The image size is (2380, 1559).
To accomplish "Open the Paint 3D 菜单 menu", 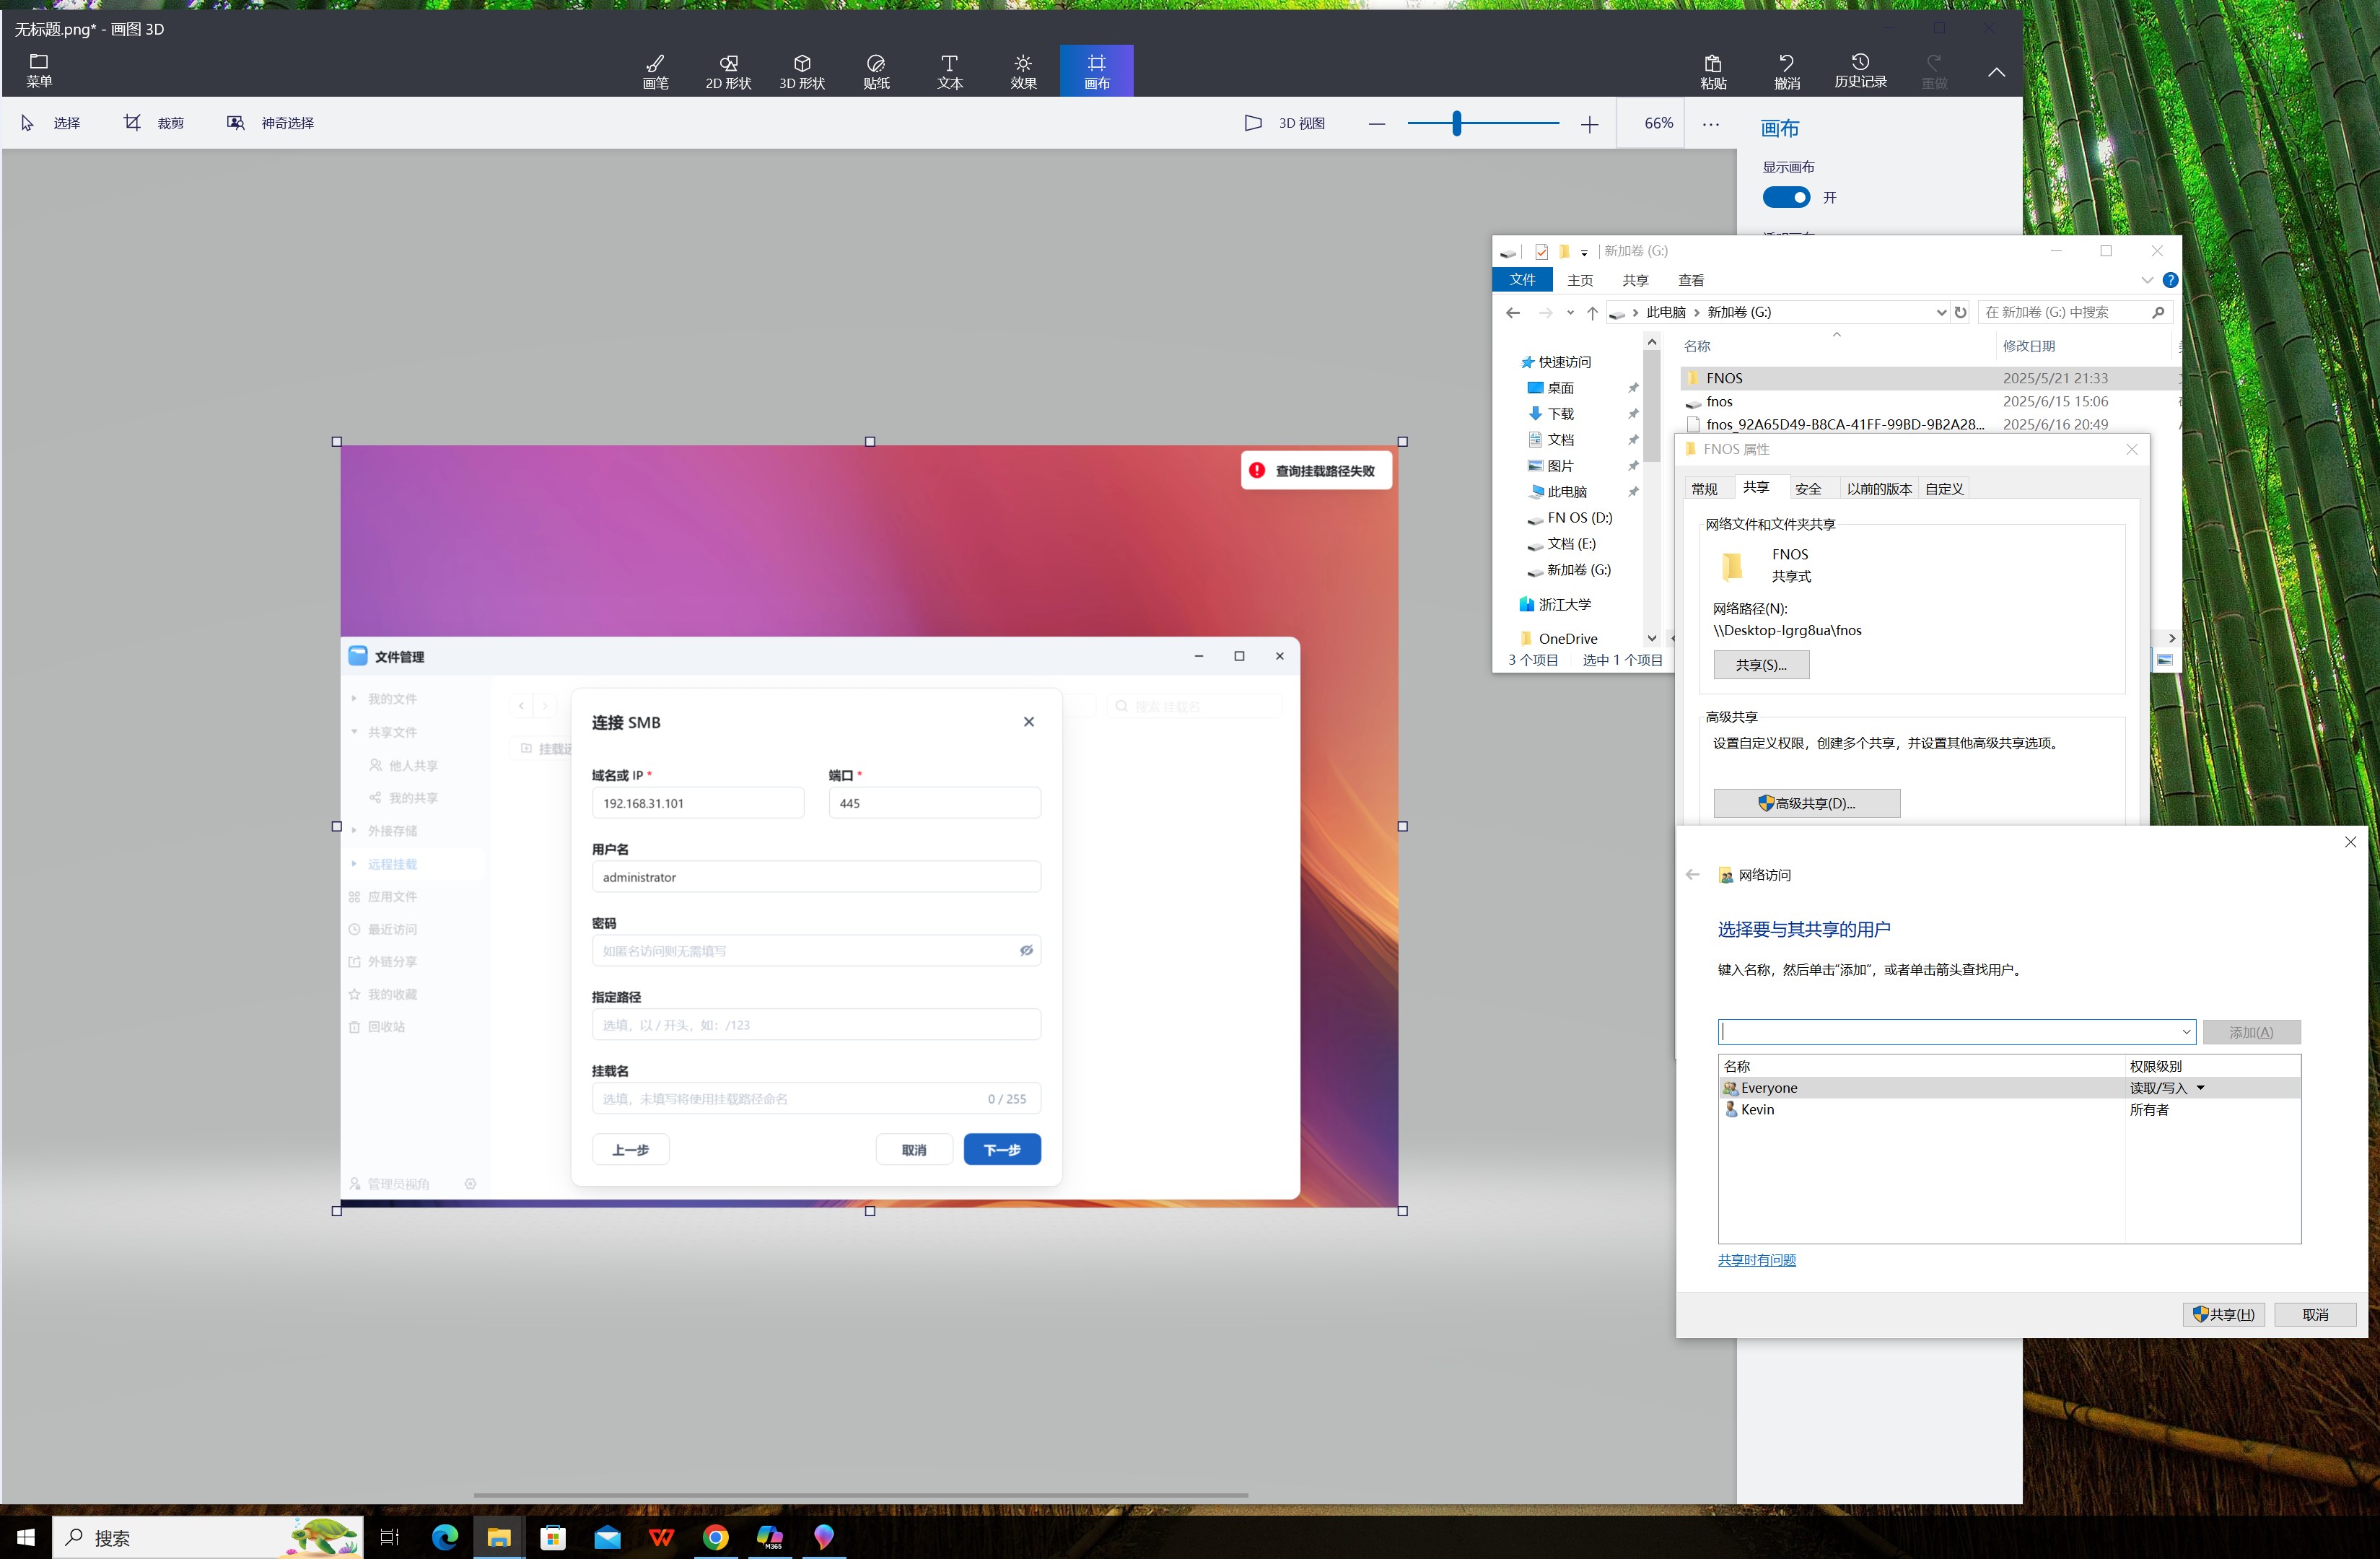I will (39, 70).
